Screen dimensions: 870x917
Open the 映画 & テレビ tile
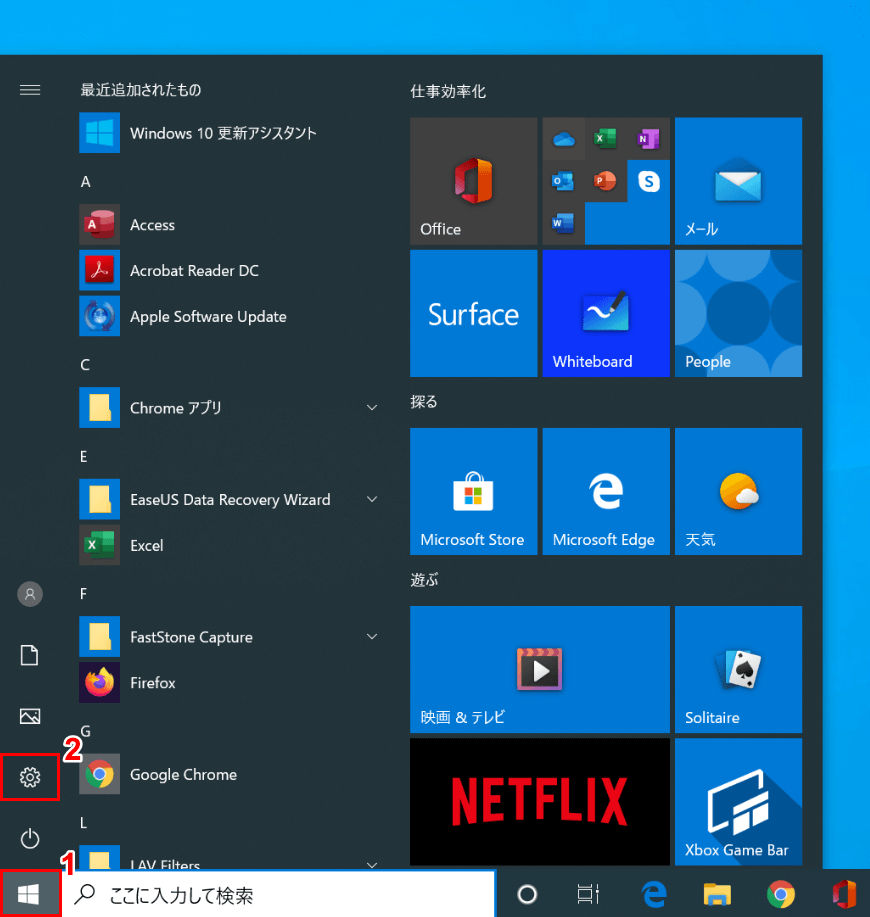(540, 669)
